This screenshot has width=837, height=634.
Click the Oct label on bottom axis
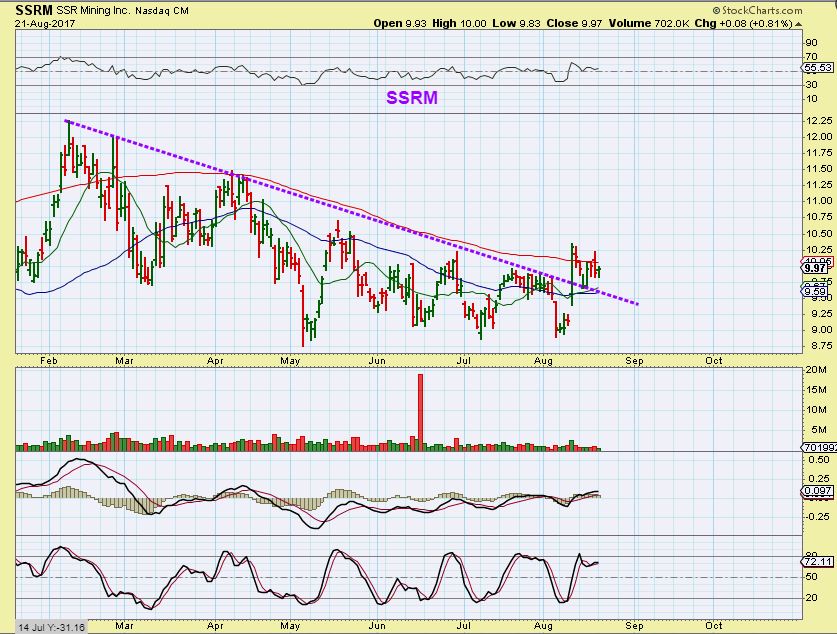[x=713, y=625]
